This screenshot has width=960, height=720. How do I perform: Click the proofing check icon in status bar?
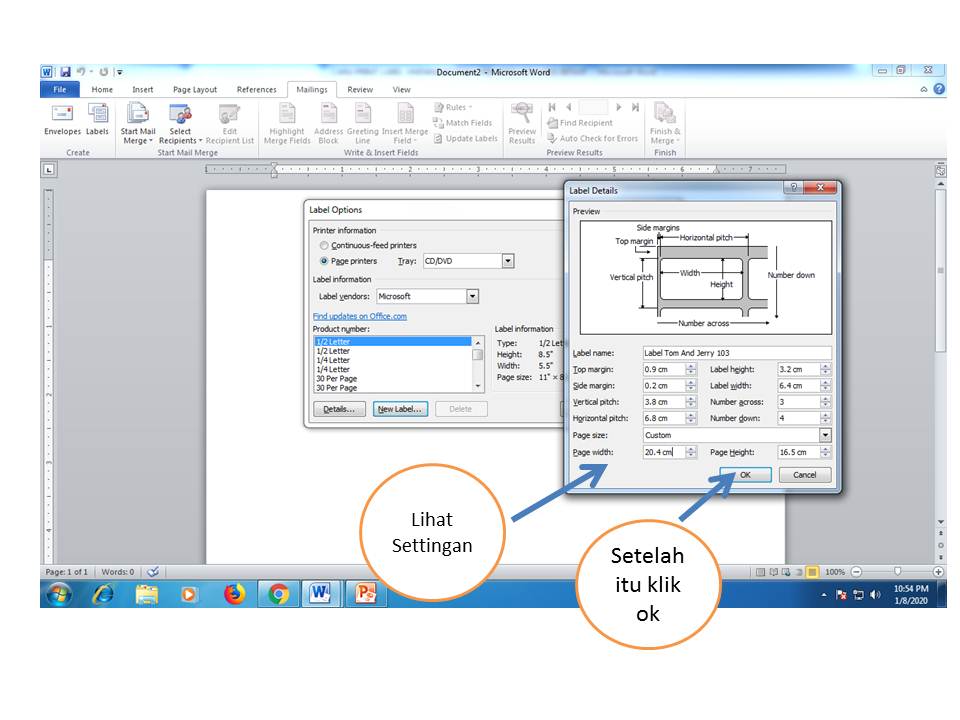point(153,572)
